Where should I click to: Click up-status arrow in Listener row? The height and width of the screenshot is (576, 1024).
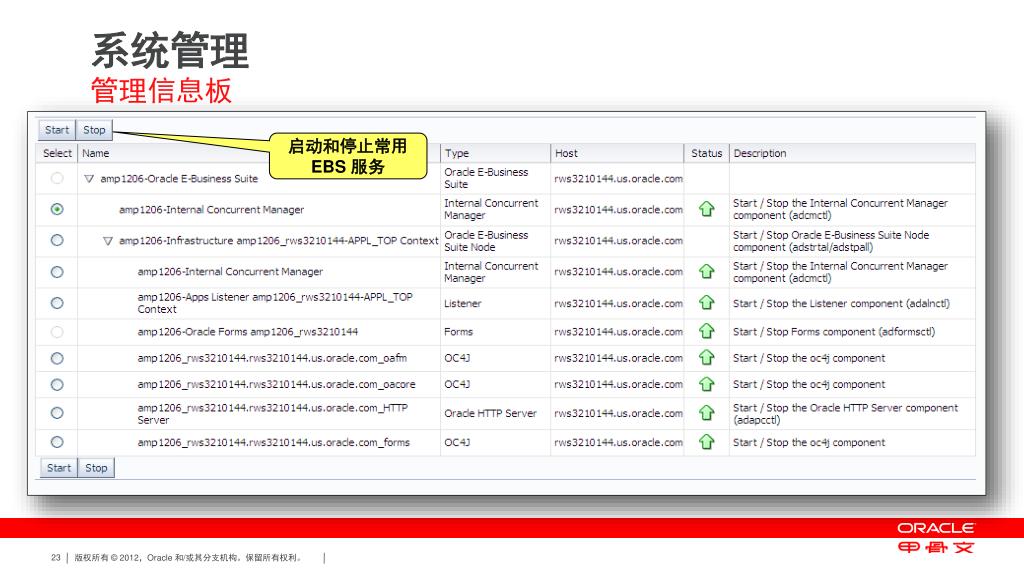707,303
